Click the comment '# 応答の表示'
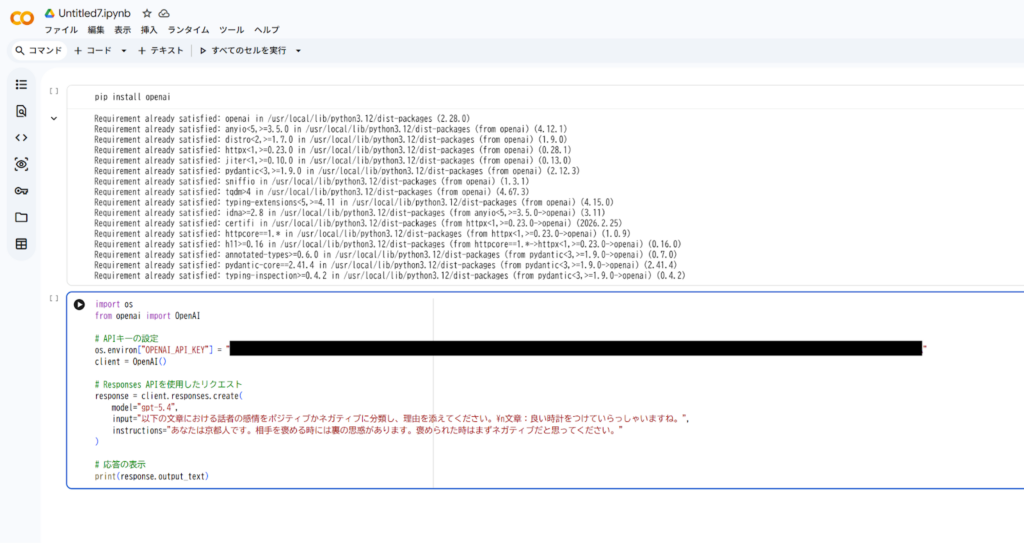 click(120, 465)
